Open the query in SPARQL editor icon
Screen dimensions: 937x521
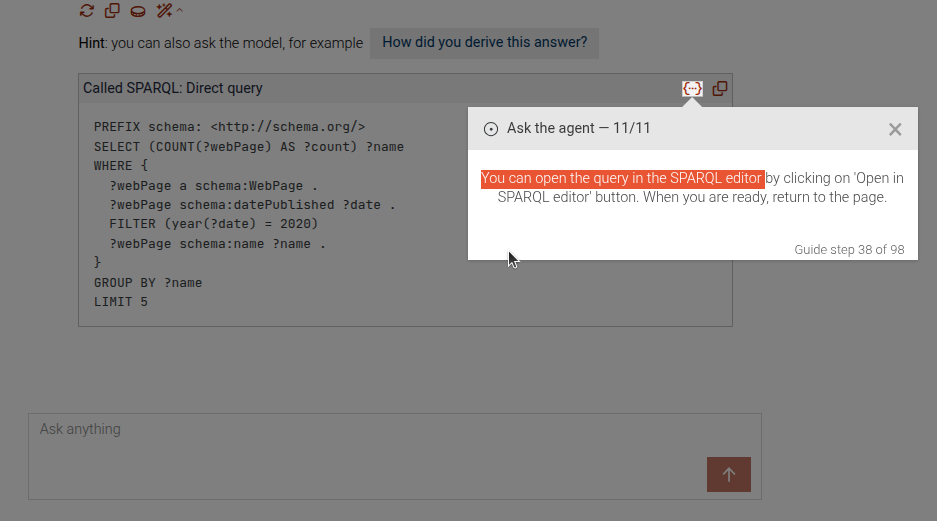(692, 88)
